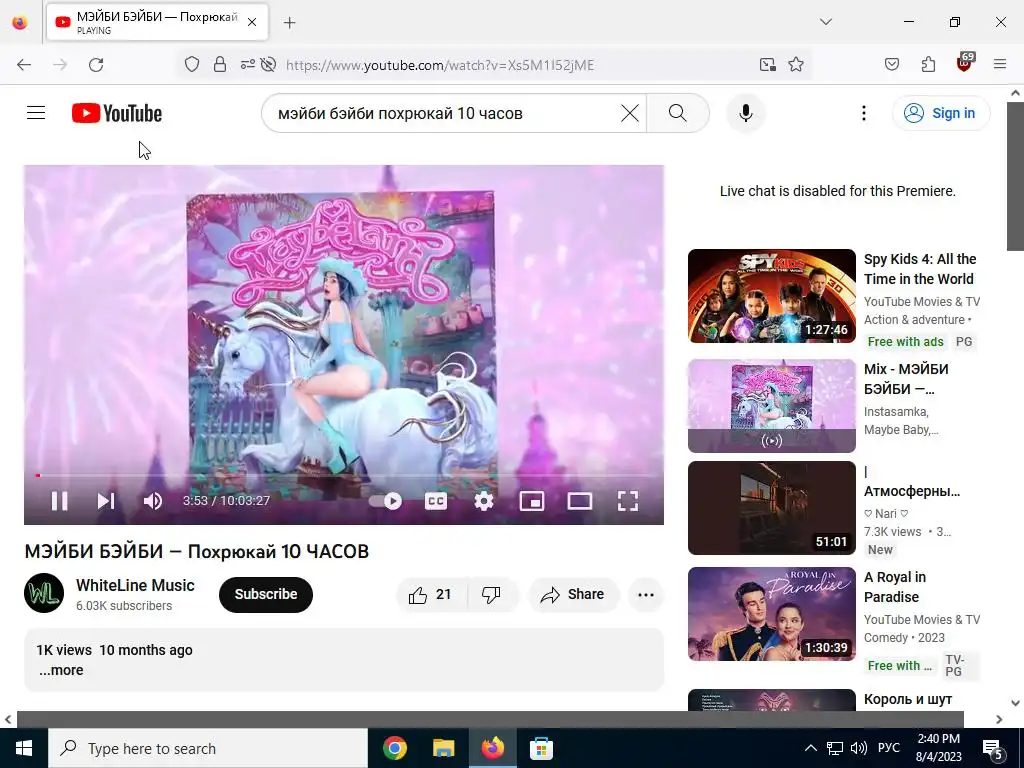Open File Explorer from taskbar
The image size is (1024, 768).
tap(443, 748)
